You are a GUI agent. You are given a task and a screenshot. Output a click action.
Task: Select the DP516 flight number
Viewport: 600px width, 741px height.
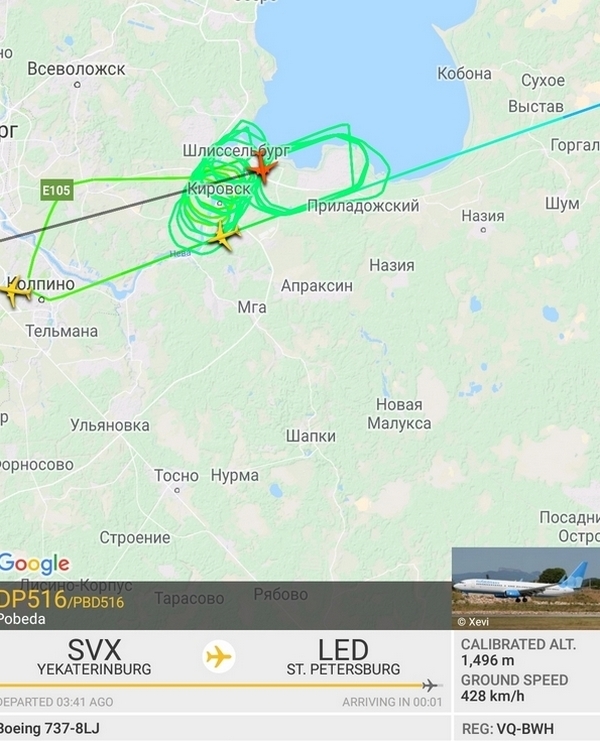(x=32, y=599)
